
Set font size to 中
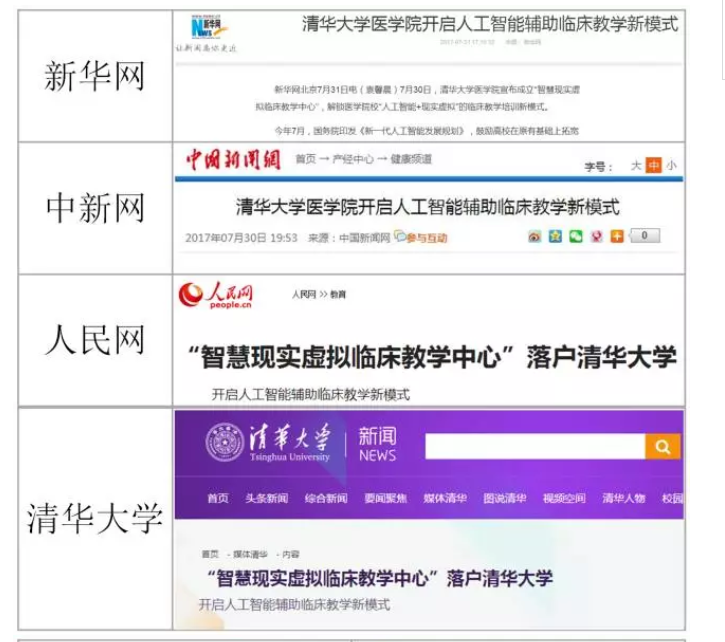(654, 165)
